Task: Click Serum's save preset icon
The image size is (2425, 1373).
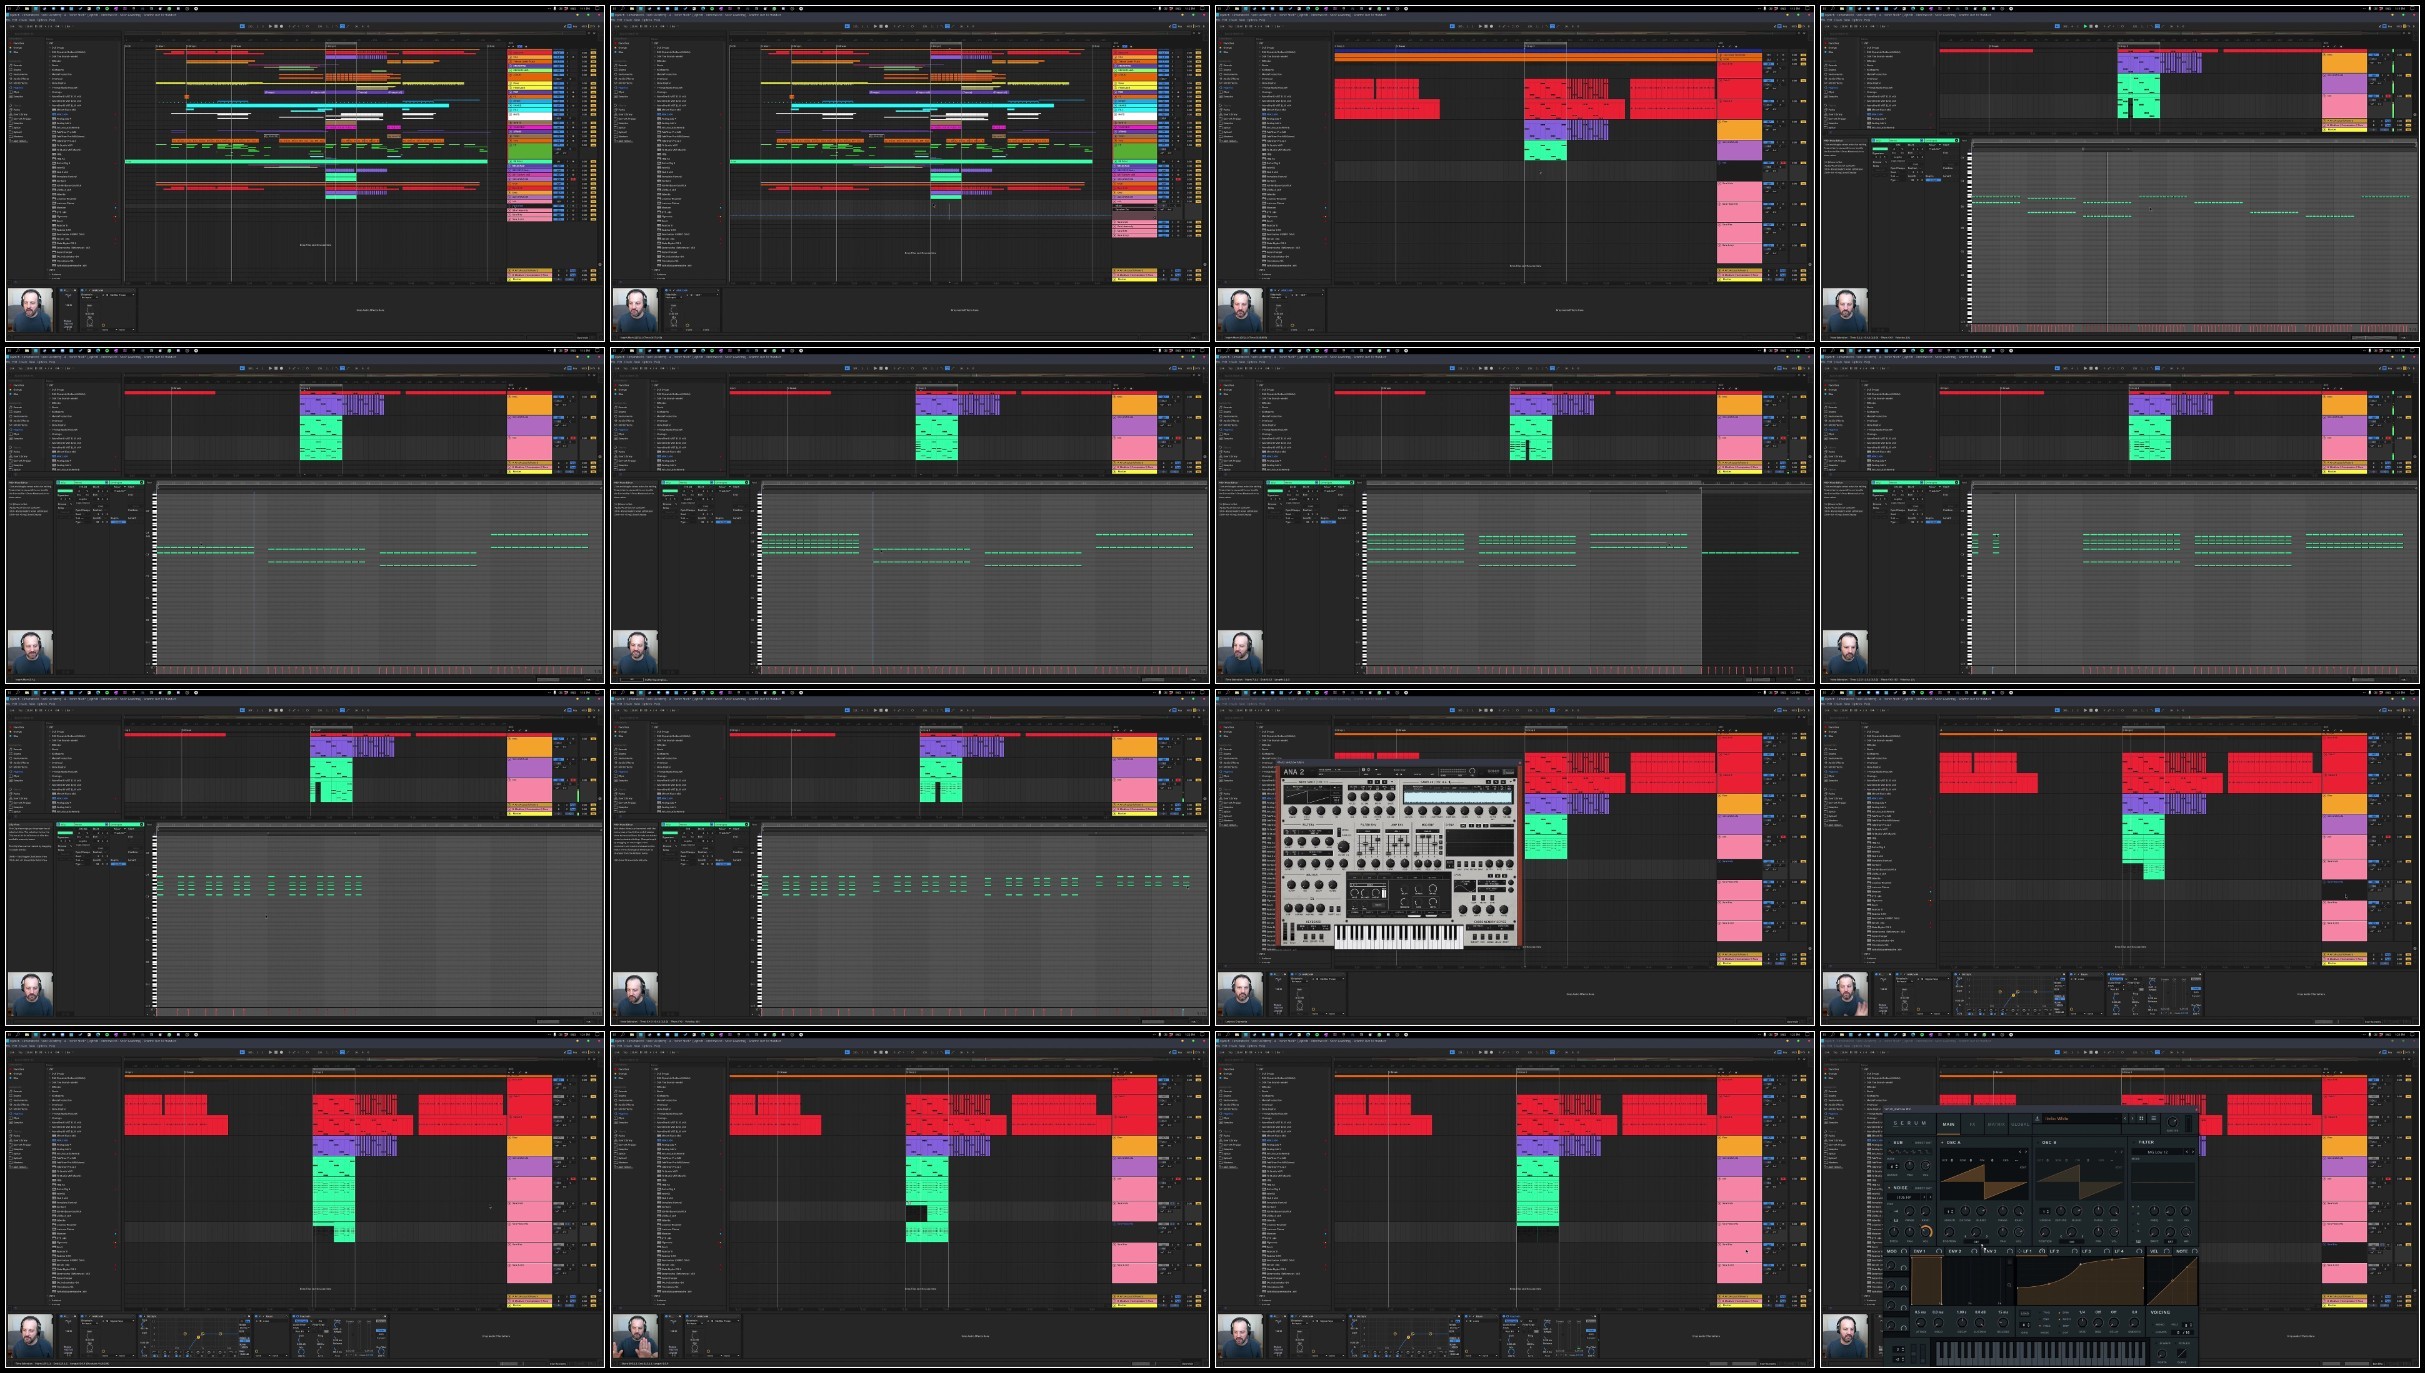Action: click(x=2037, y=1118)
